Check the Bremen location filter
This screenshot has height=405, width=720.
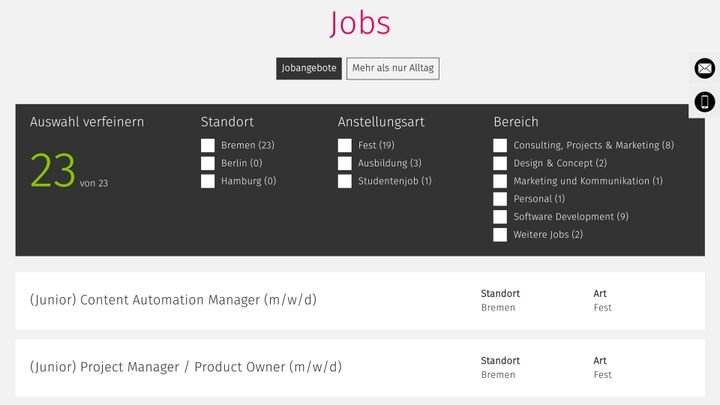tap(208, 145)
